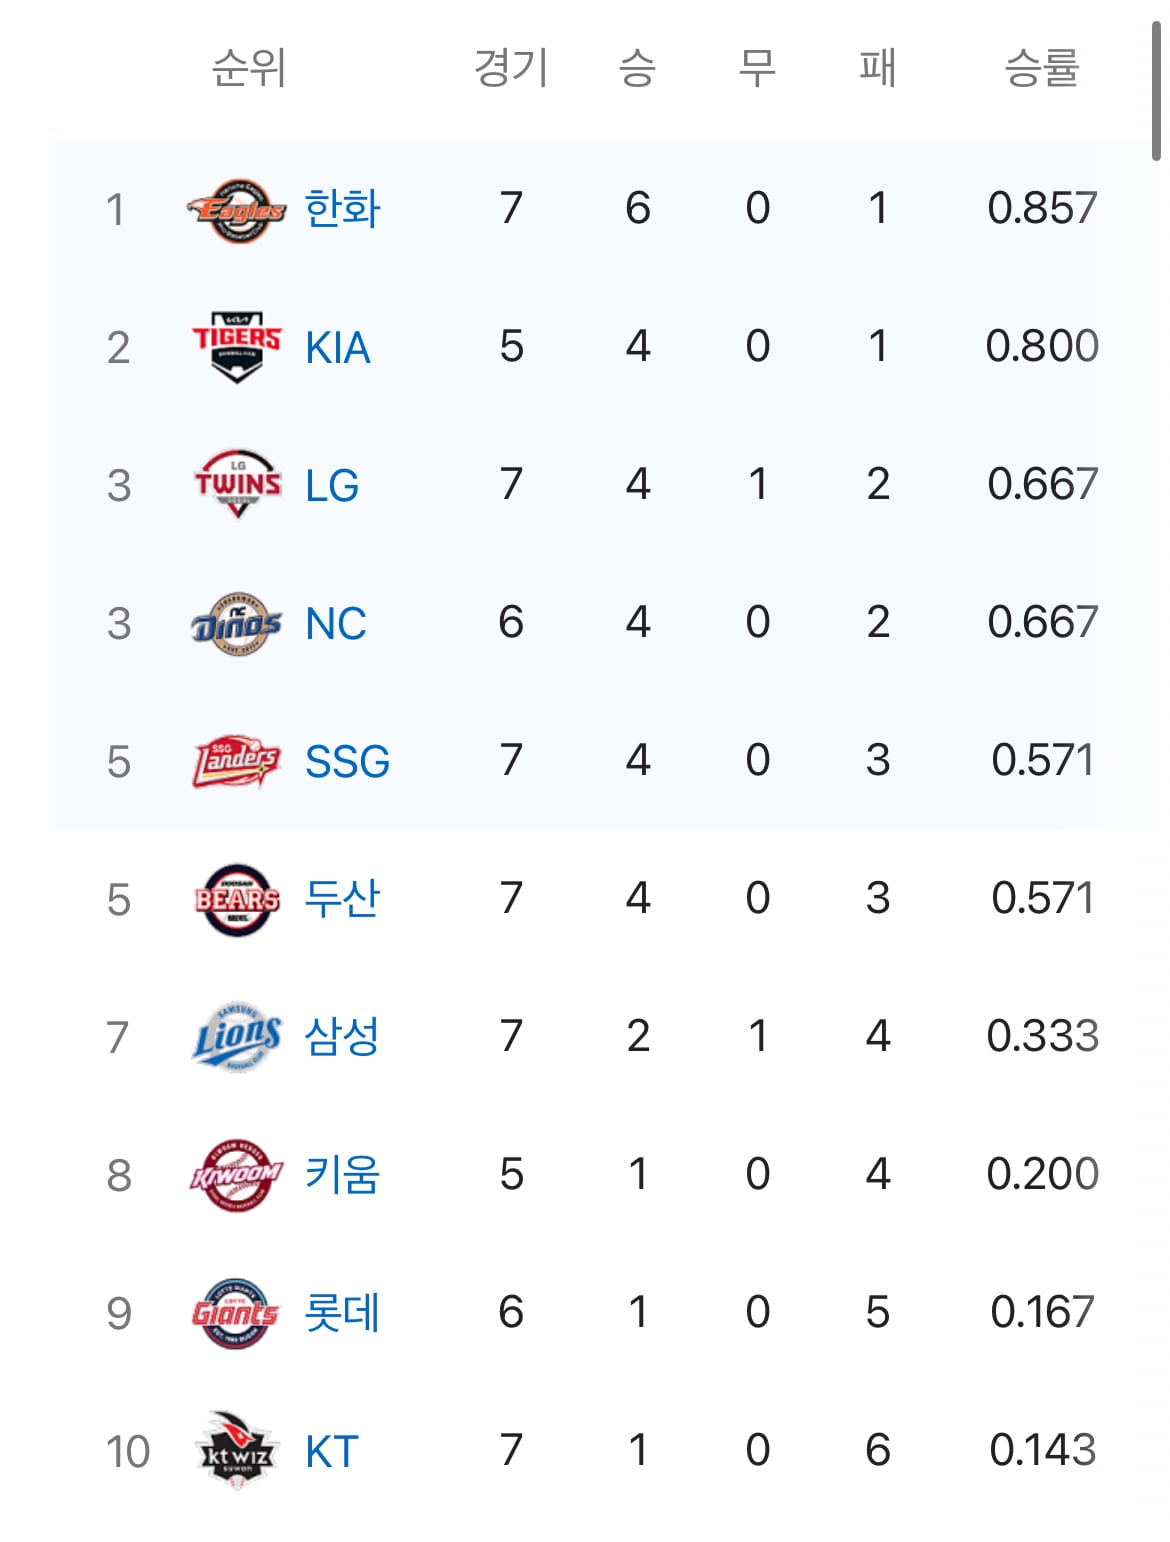The height and width of the screenshot is (1542, 1170).
Task: Click the Hanwha Eagles team logo
Action: pos(236,210)
